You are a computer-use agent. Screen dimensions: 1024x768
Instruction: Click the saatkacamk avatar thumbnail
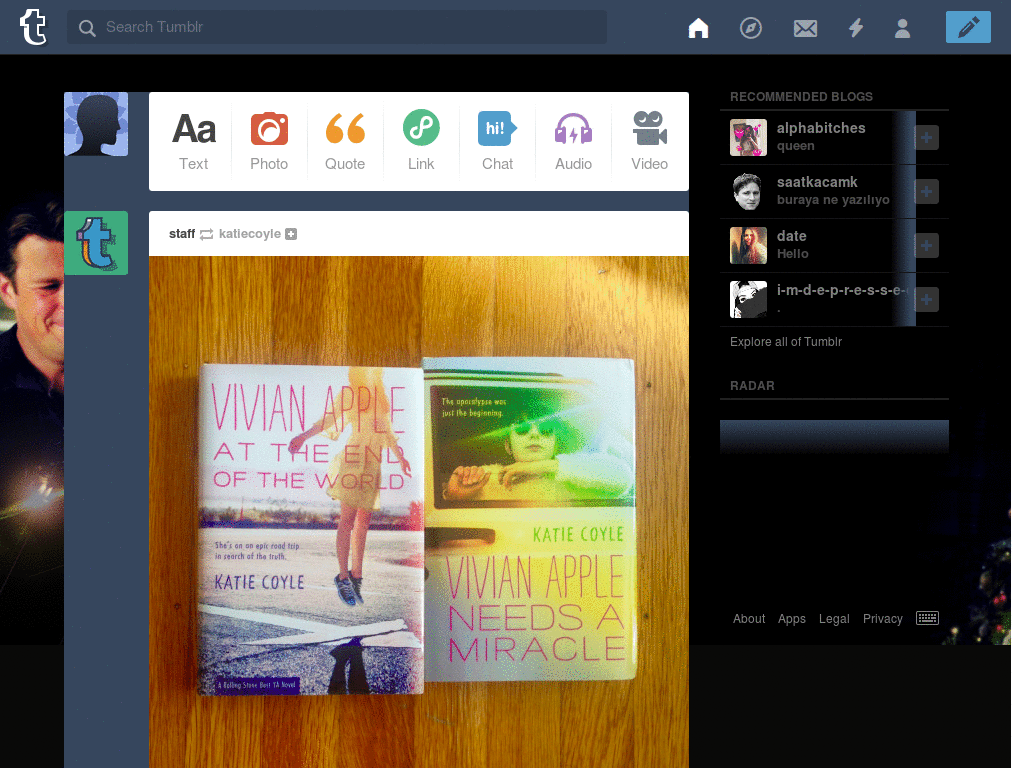(748, 191)
